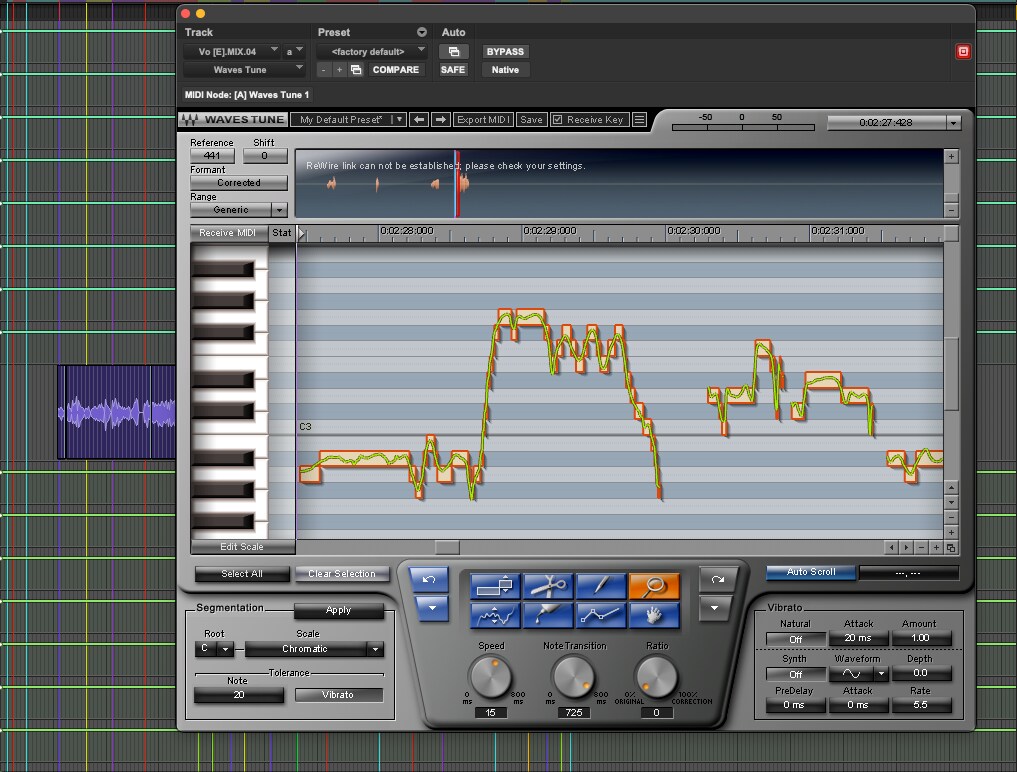Select the line breakpoint tool
Viewport: 1017px width, 772px height.
pos(601,616)
